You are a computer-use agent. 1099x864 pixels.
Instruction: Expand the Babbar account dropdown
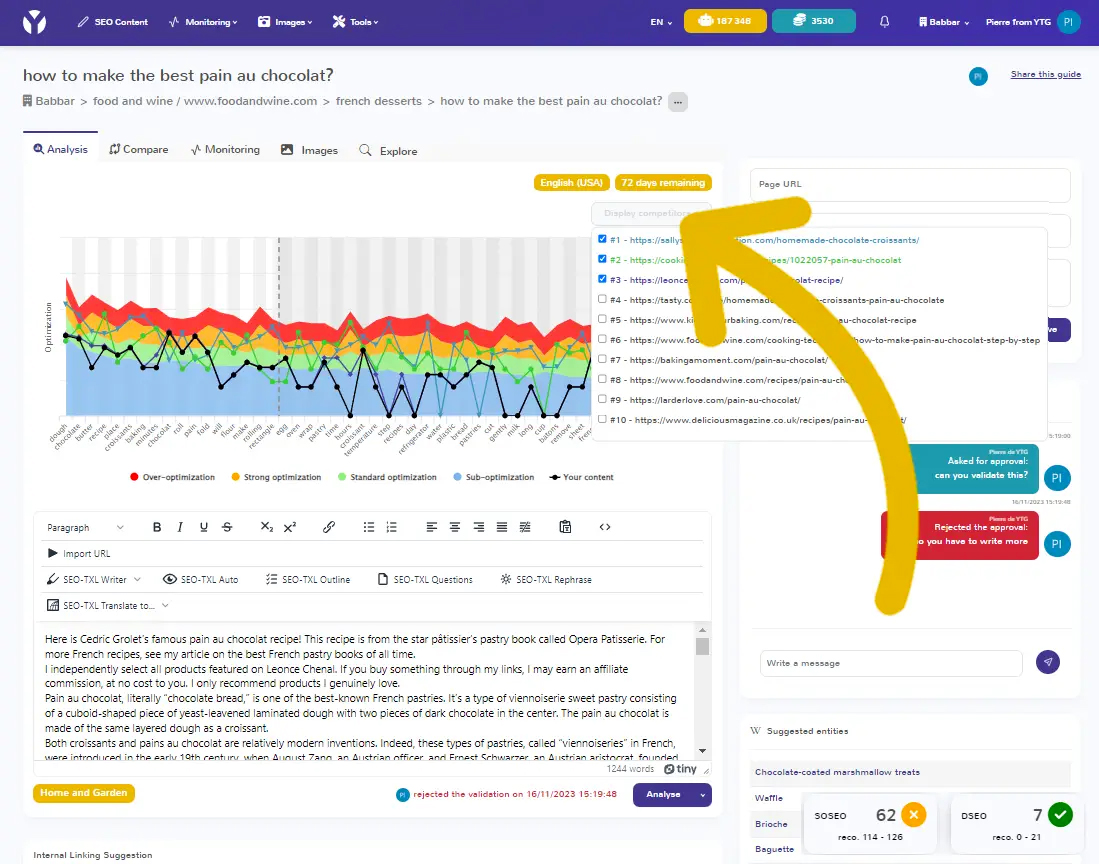click(944, 22)
